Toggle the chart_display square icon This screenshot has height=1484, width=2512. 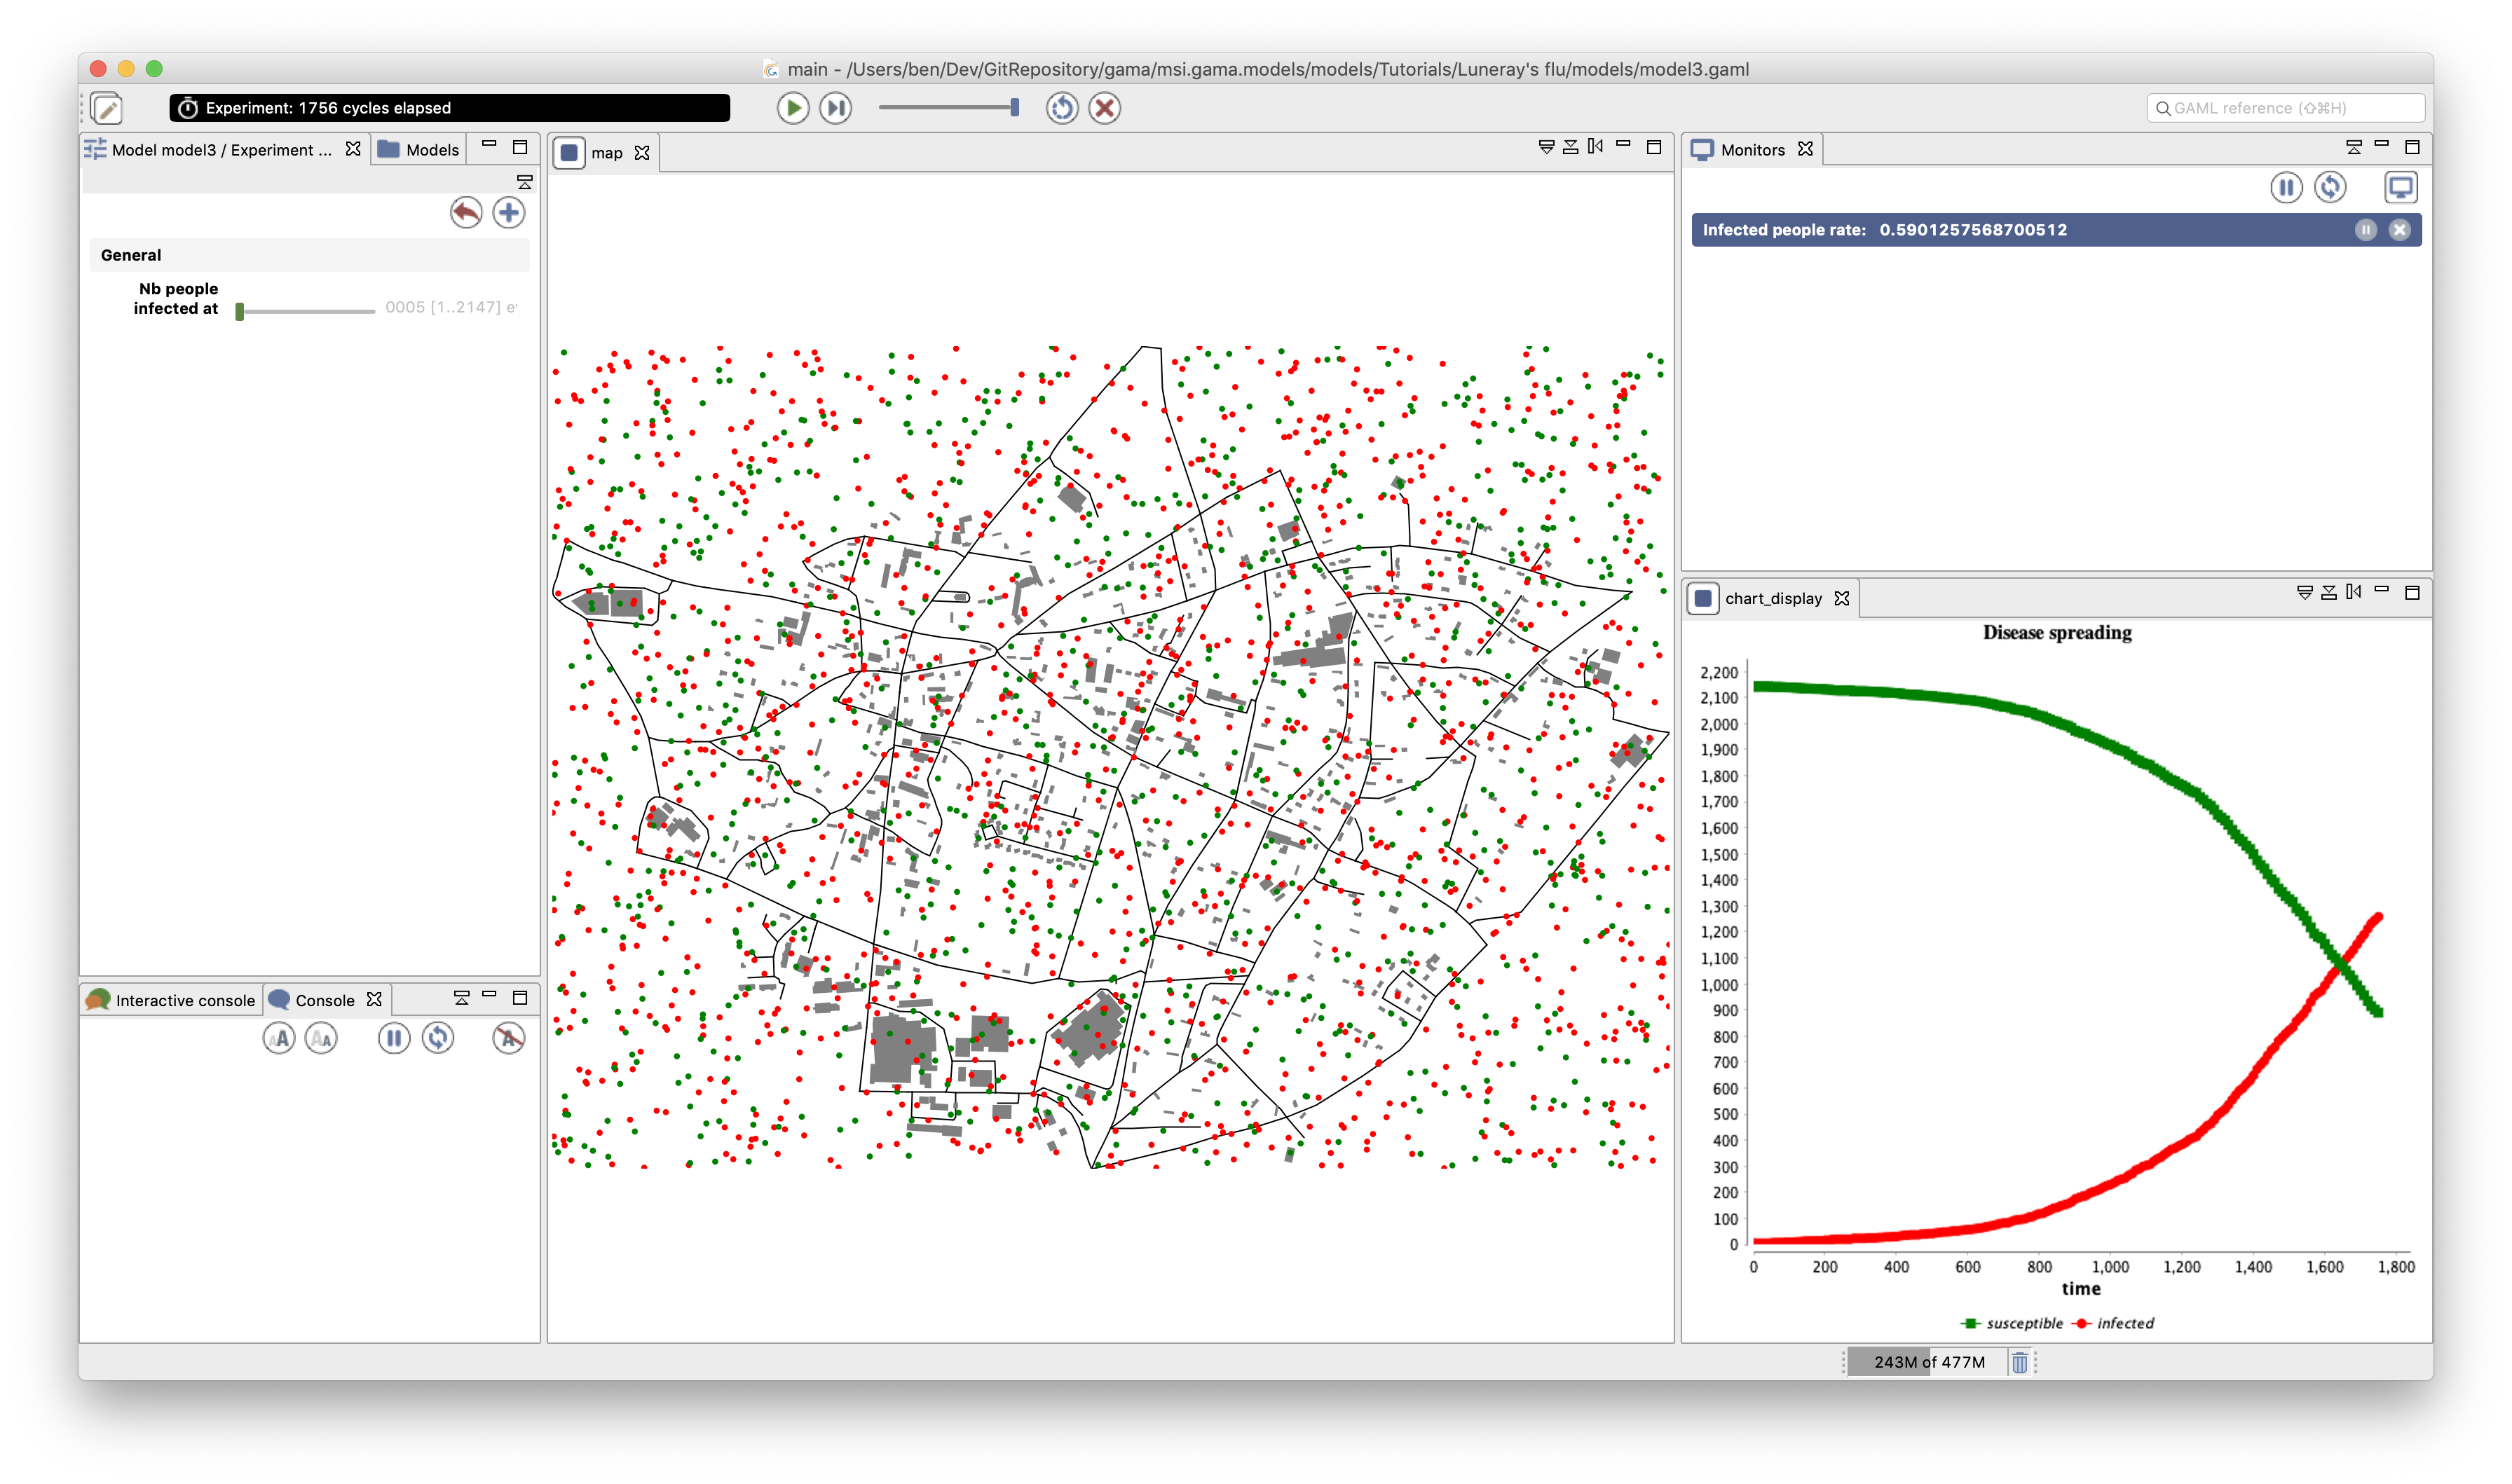tap(1704, 598)
